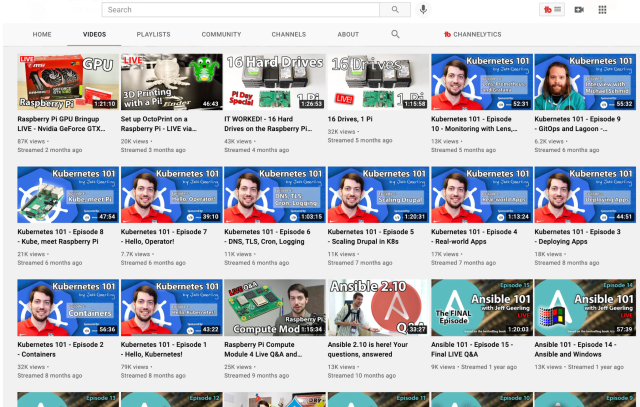Open the Community tab
Viewport: 640px width, 407px height.
(x=221, y=34)
